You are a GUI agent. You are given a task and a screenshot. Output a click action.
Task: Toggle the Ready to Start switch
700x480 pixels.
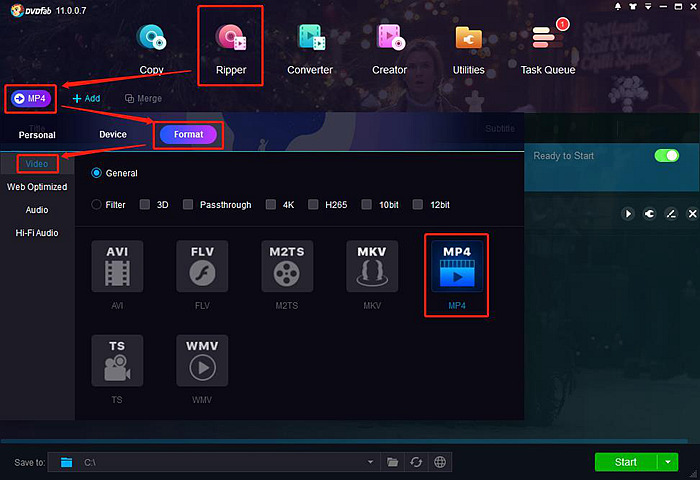pyautogui.click(x=667, y=155)
